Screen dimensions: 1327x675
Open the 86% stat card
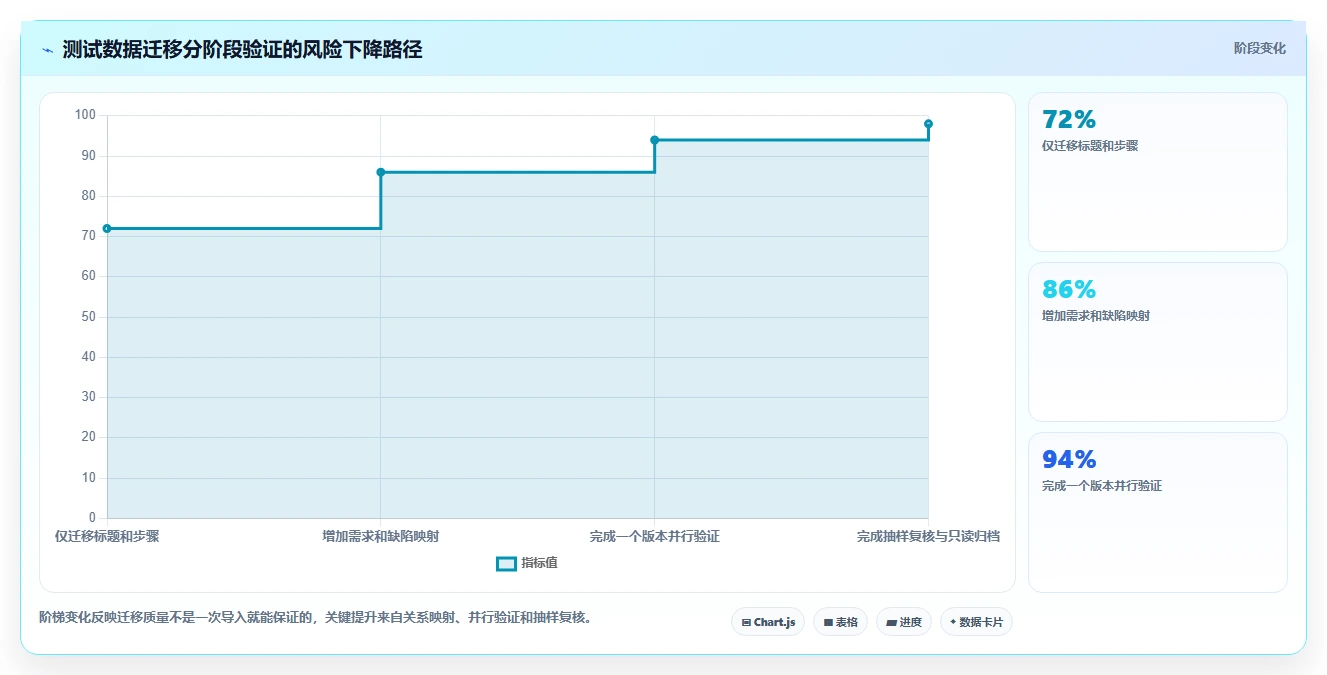point(1157,342)
